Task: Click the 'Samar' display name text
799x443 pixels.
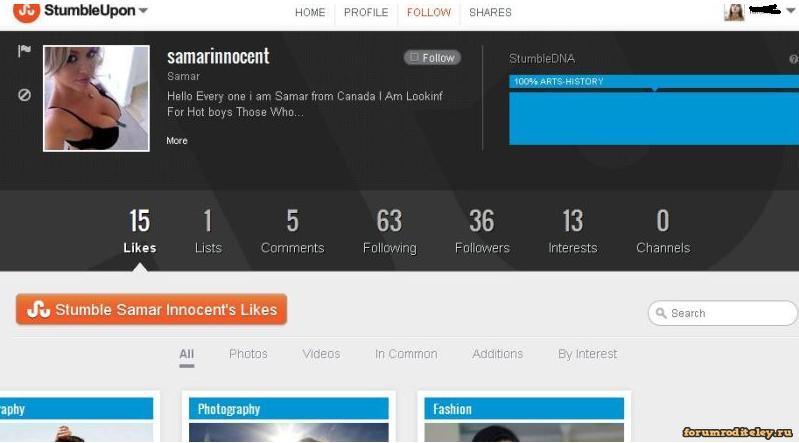Action: pyautogui.click(x=183, y=76)
